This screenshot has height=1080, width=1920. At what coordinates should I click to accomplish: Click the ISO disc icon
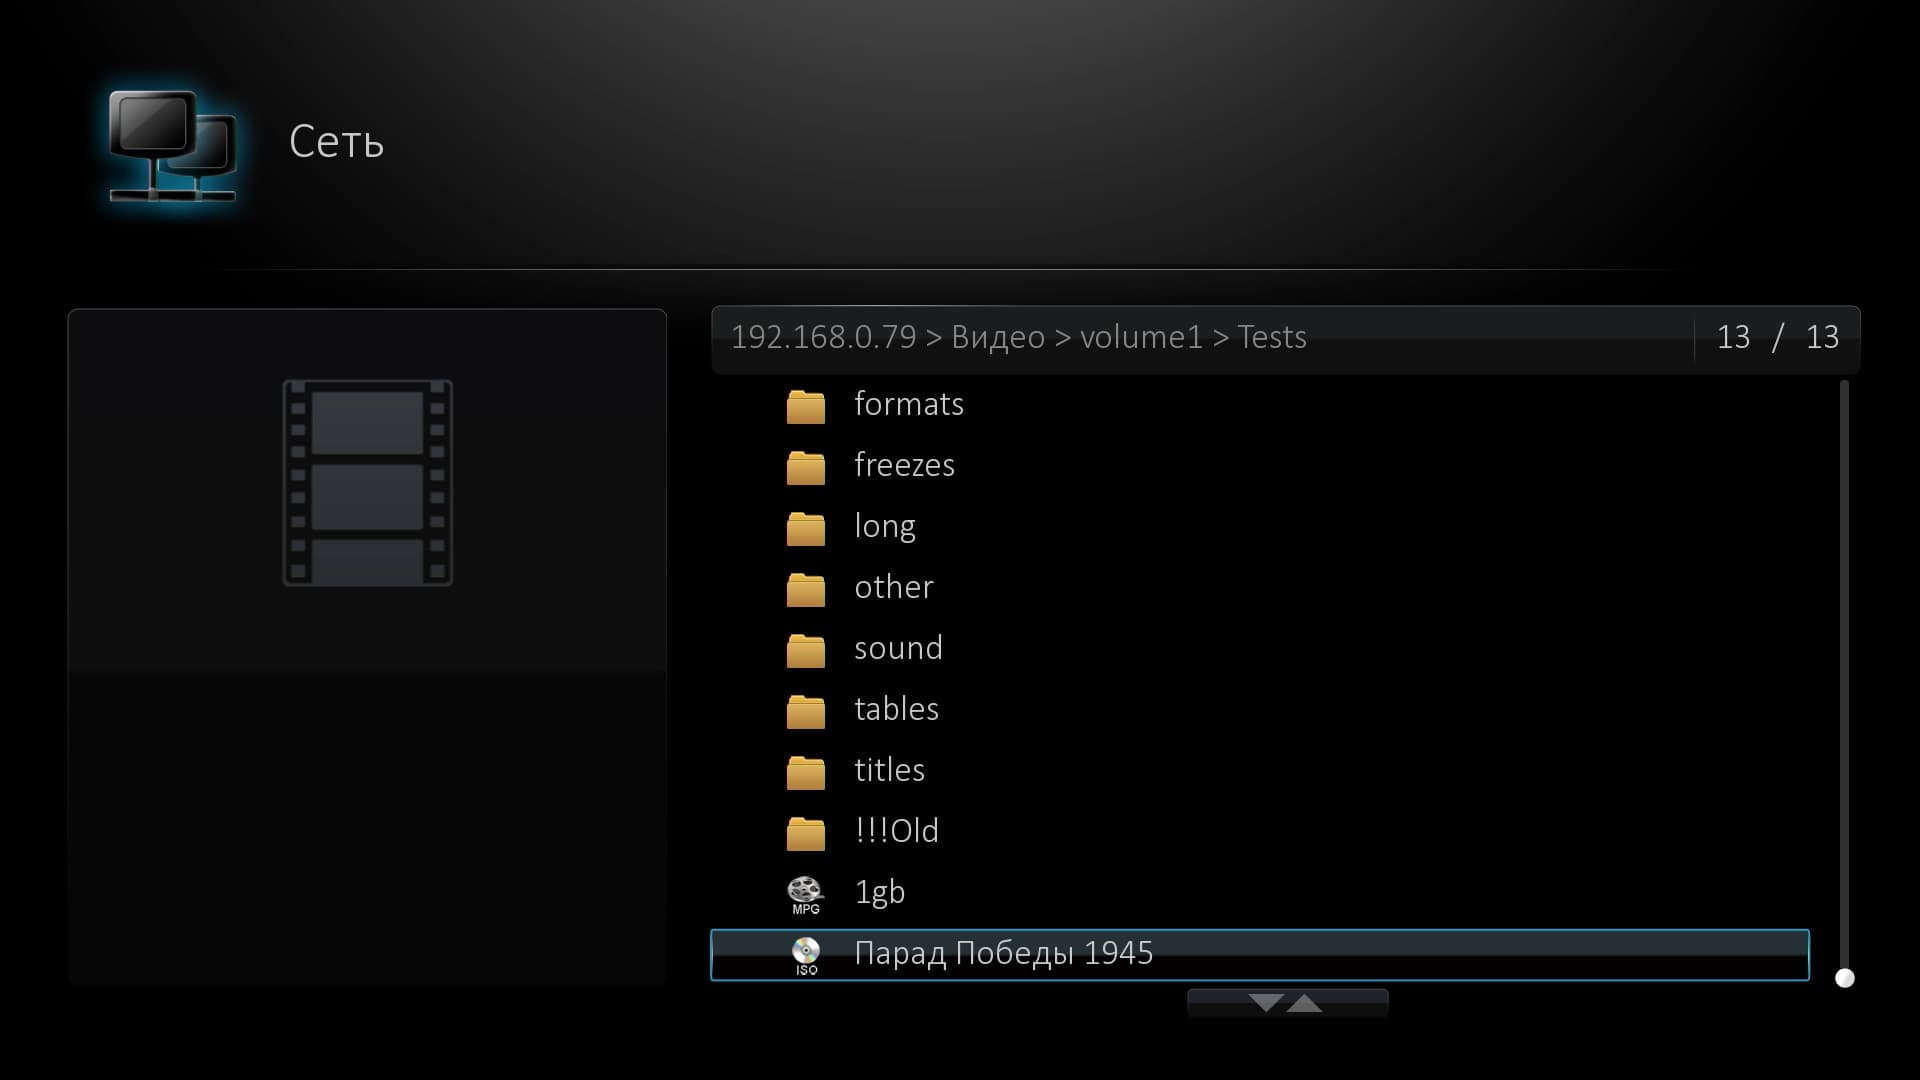[806, 955]
